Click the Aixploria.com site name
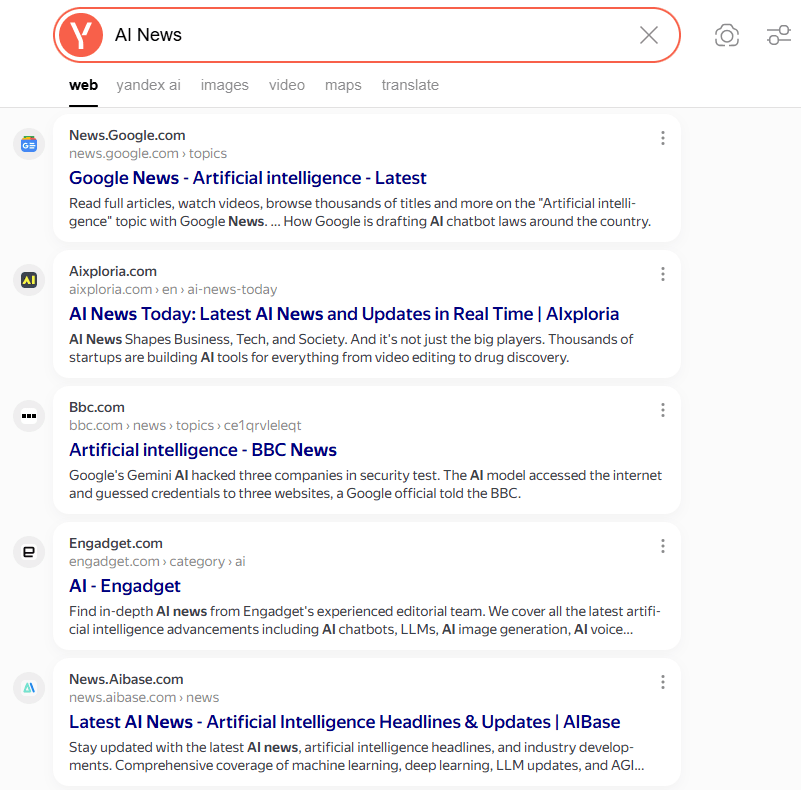The width and height of the screenshot is (801, 790). tap(113, 271)
